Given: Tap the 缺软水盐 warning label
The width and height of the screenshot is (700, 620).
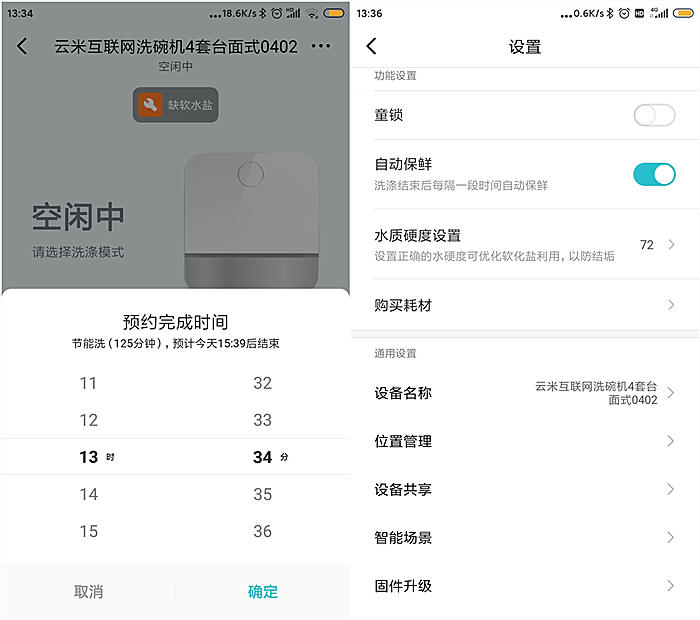Looking at the screenshot, I should click(190, 105).
